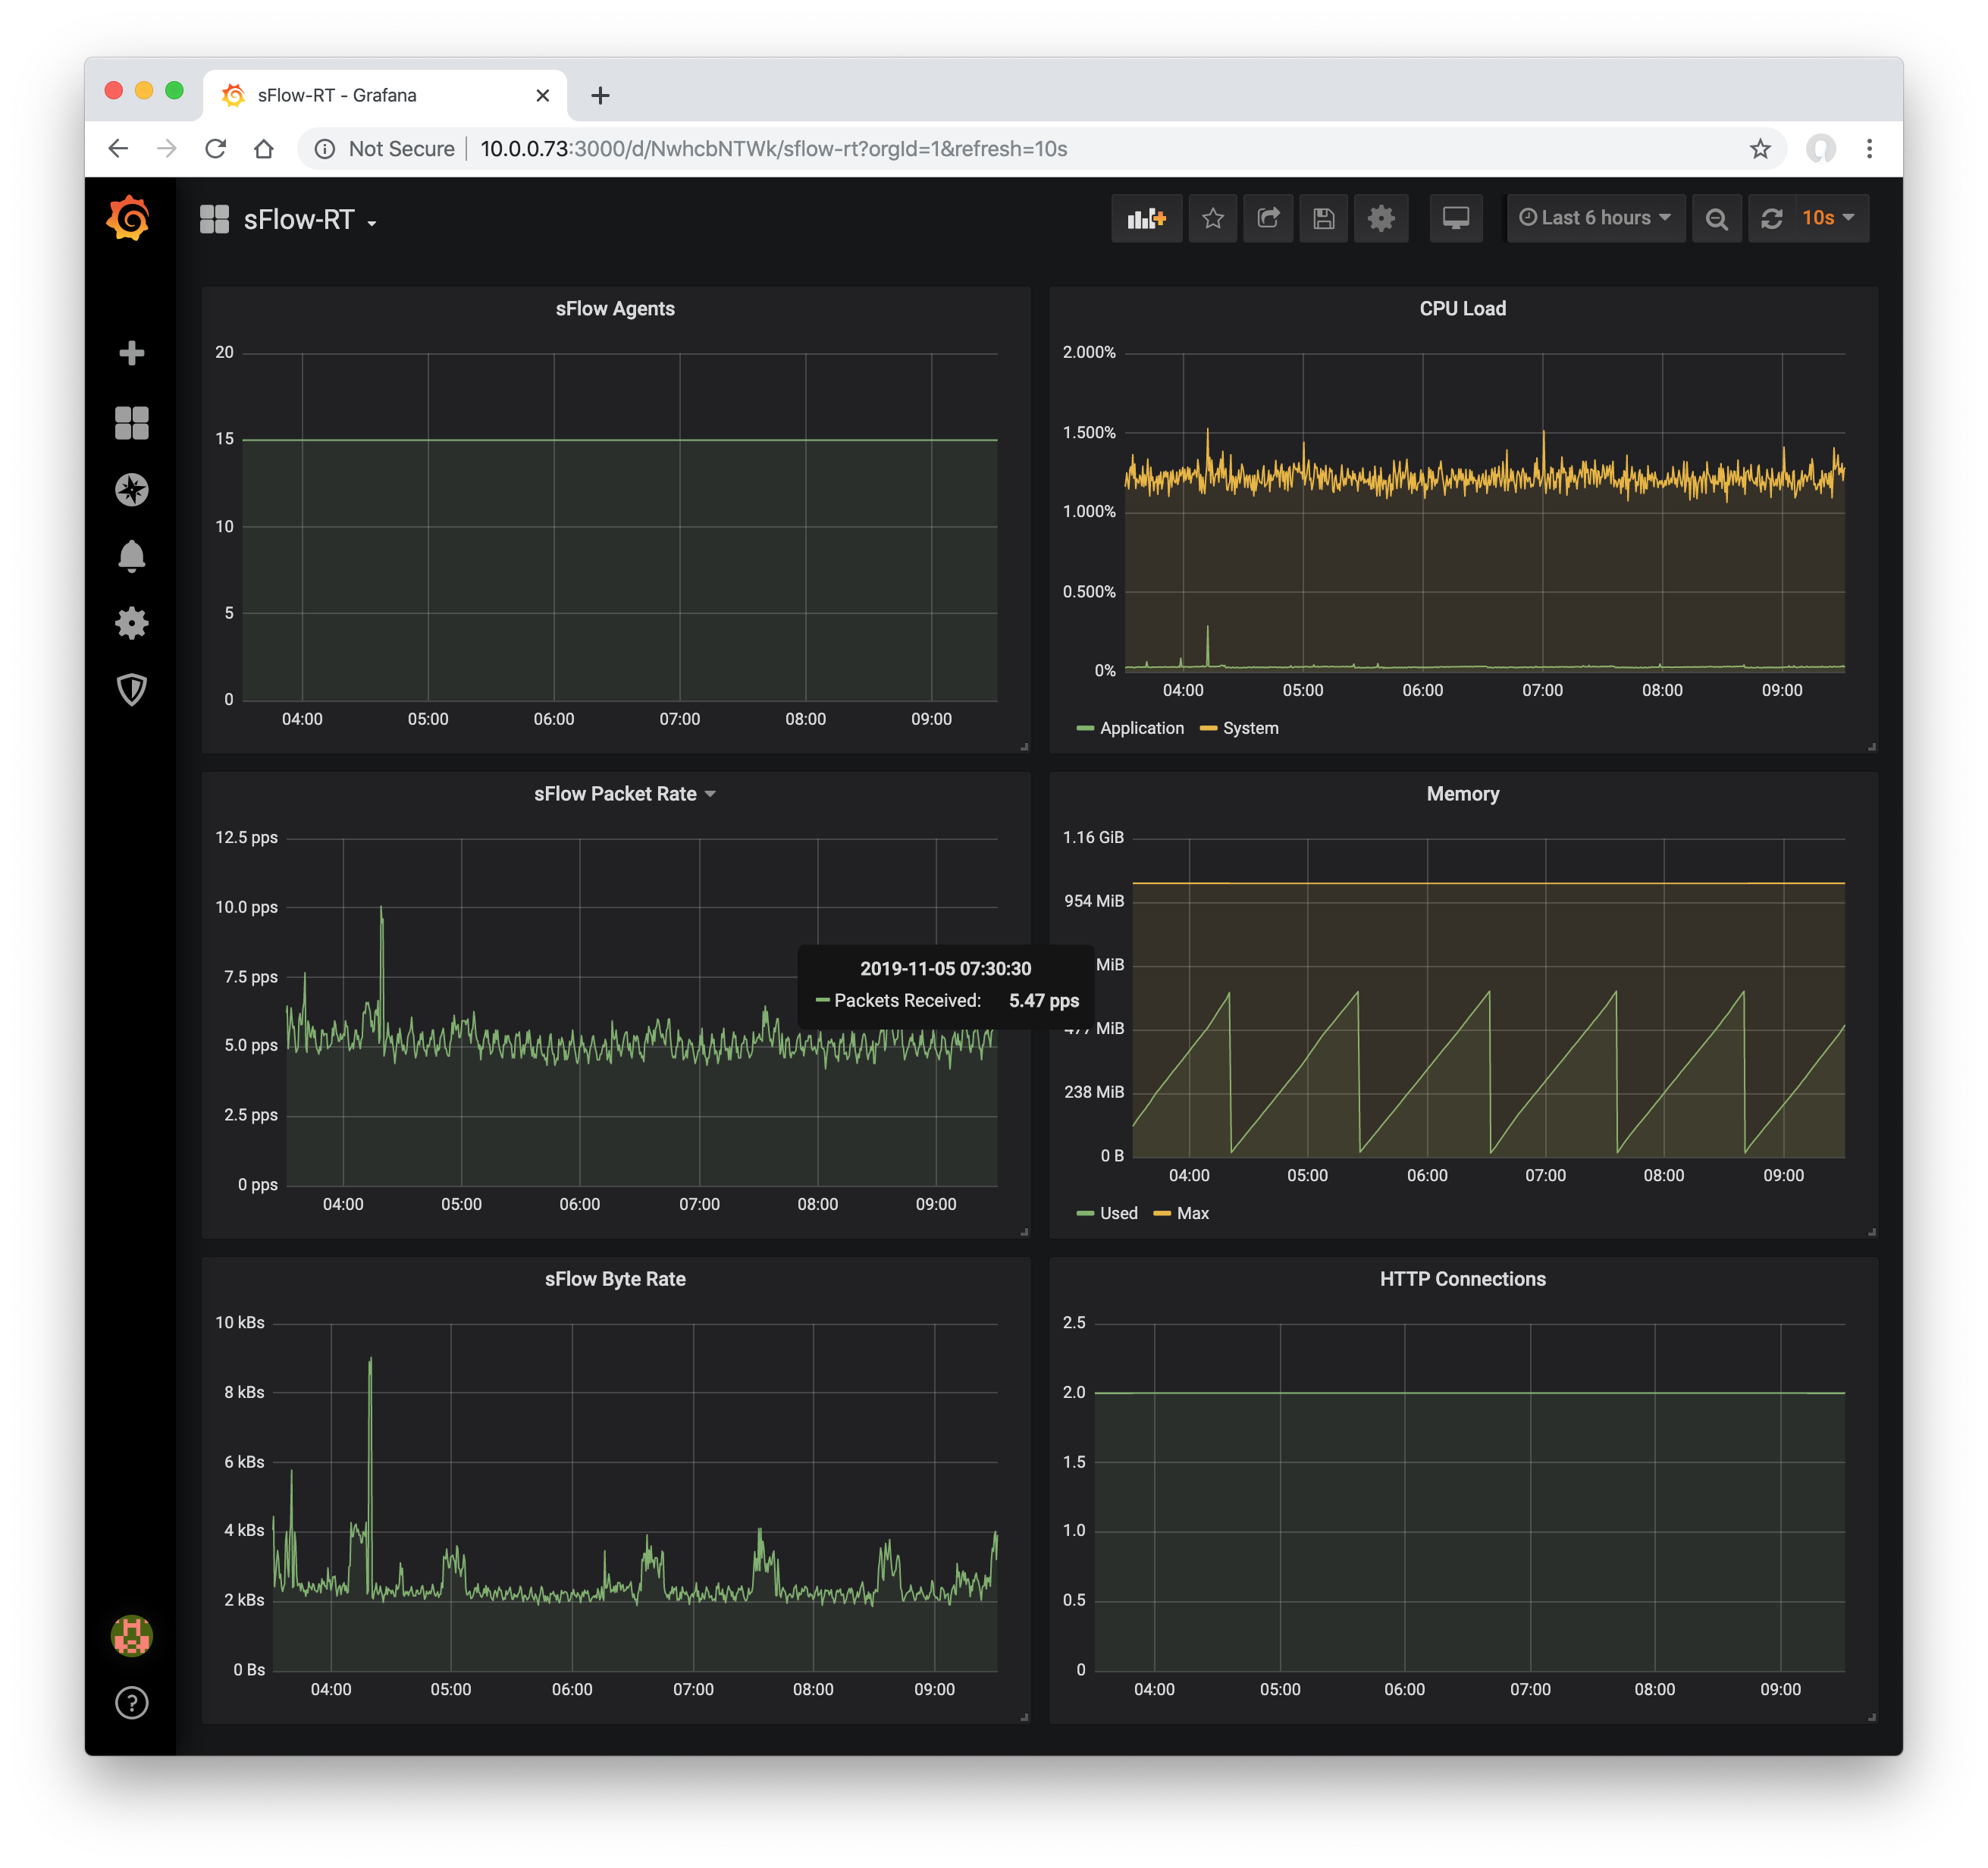Cycle view mode with the monitor icon
Screen dimensions: 1988x1868
(1455, 218)
